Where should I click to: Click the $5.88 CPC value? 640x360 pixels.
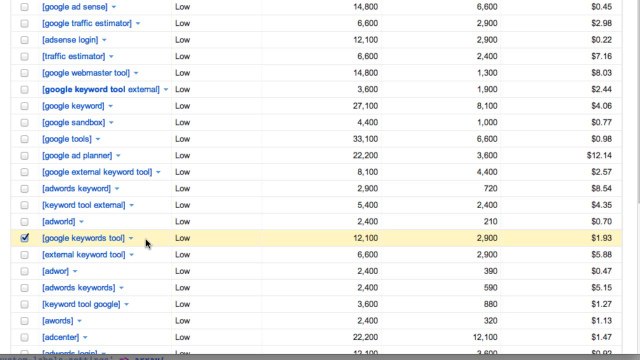[601, 255]
